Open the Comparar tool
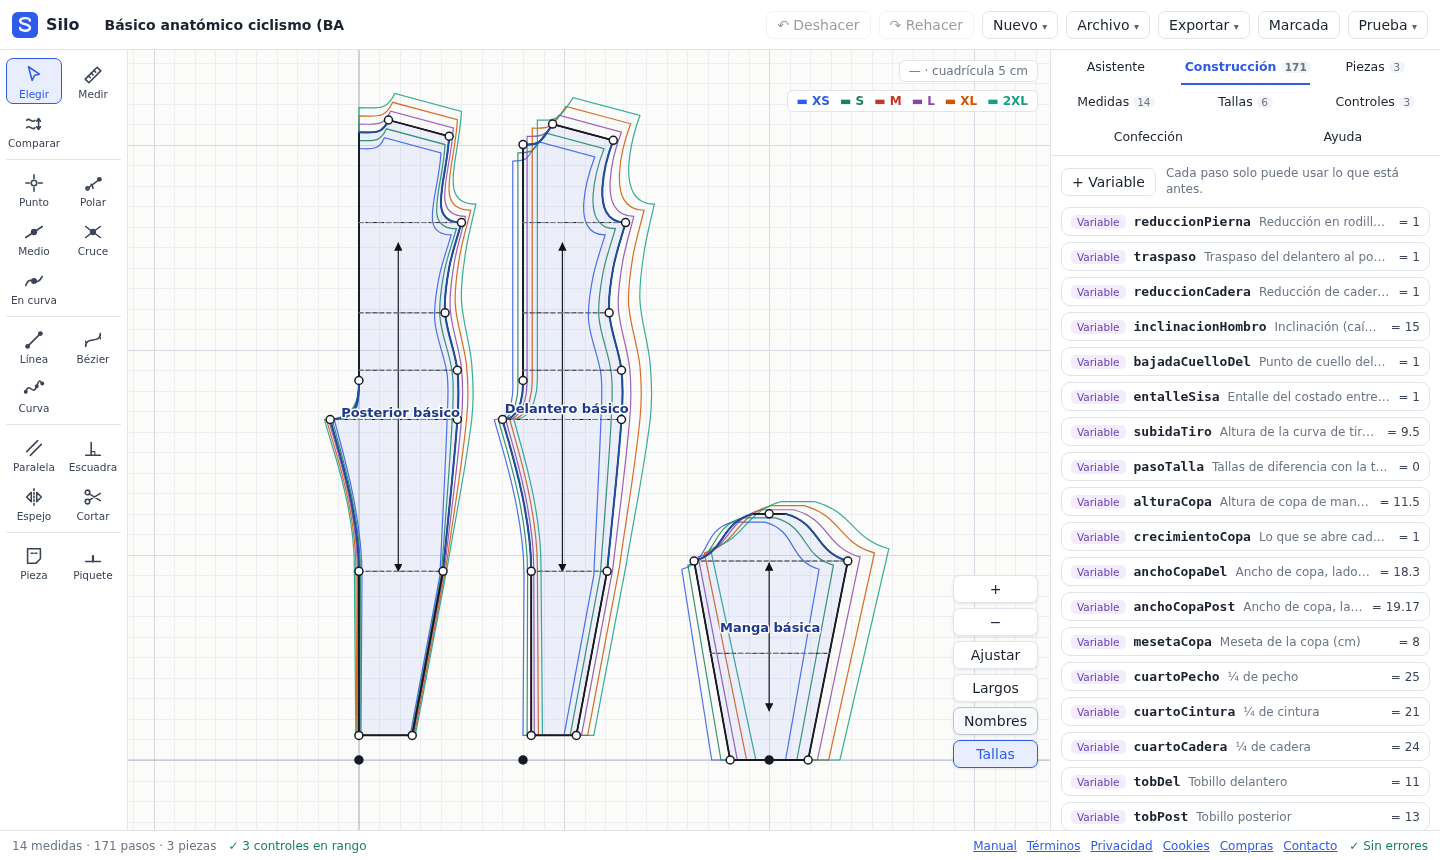The height and width of the screenshot is (860, 1440). pos(34,130)
